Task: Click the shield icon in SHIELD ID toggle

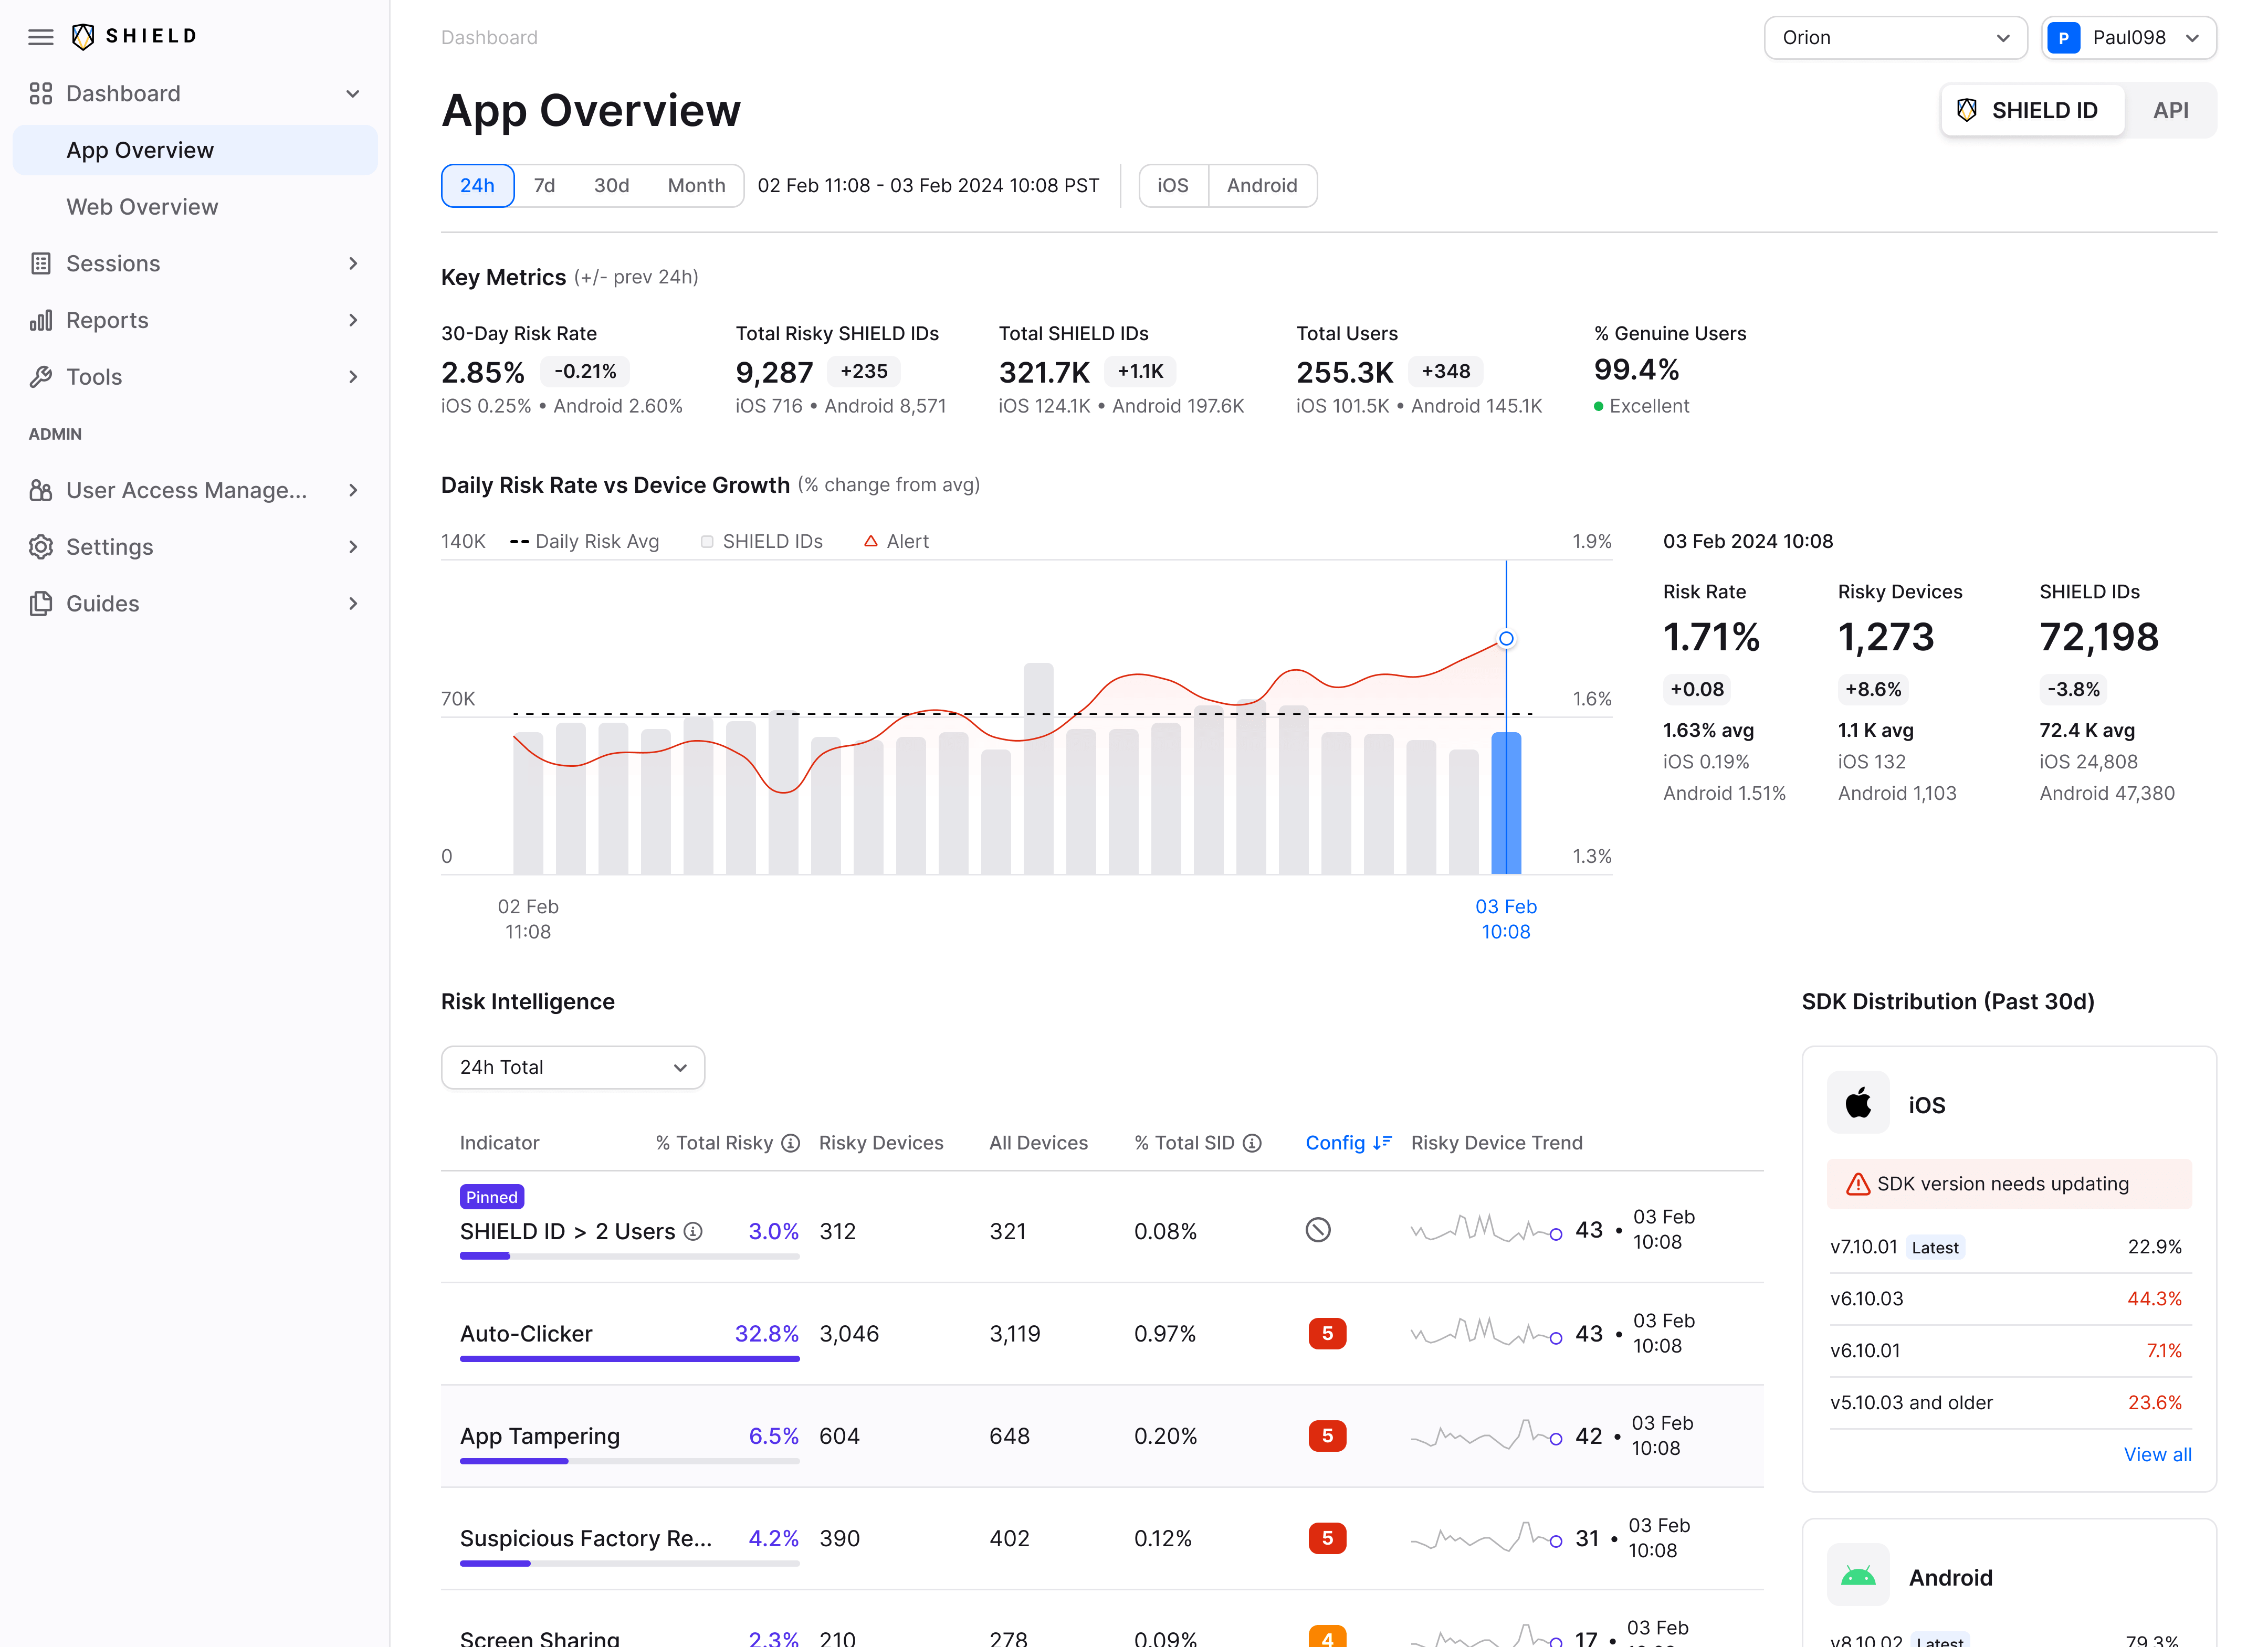Action: point(1967,111)
